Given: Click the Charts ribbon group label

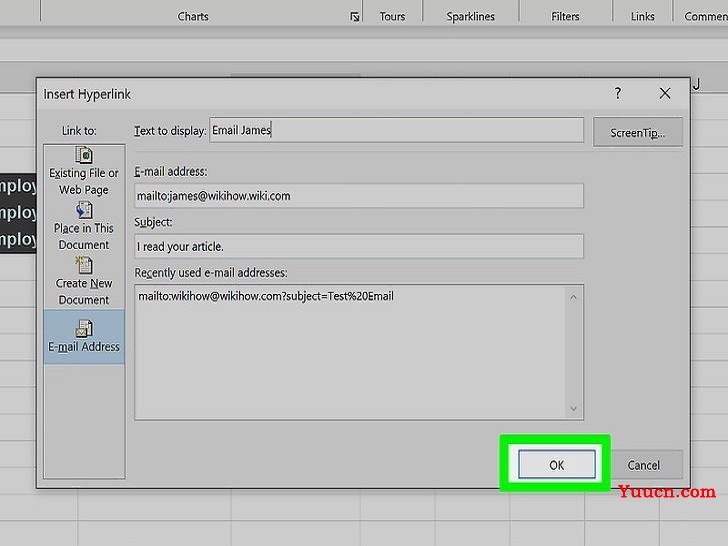Looking at the screenshot, I should (193, 17).
